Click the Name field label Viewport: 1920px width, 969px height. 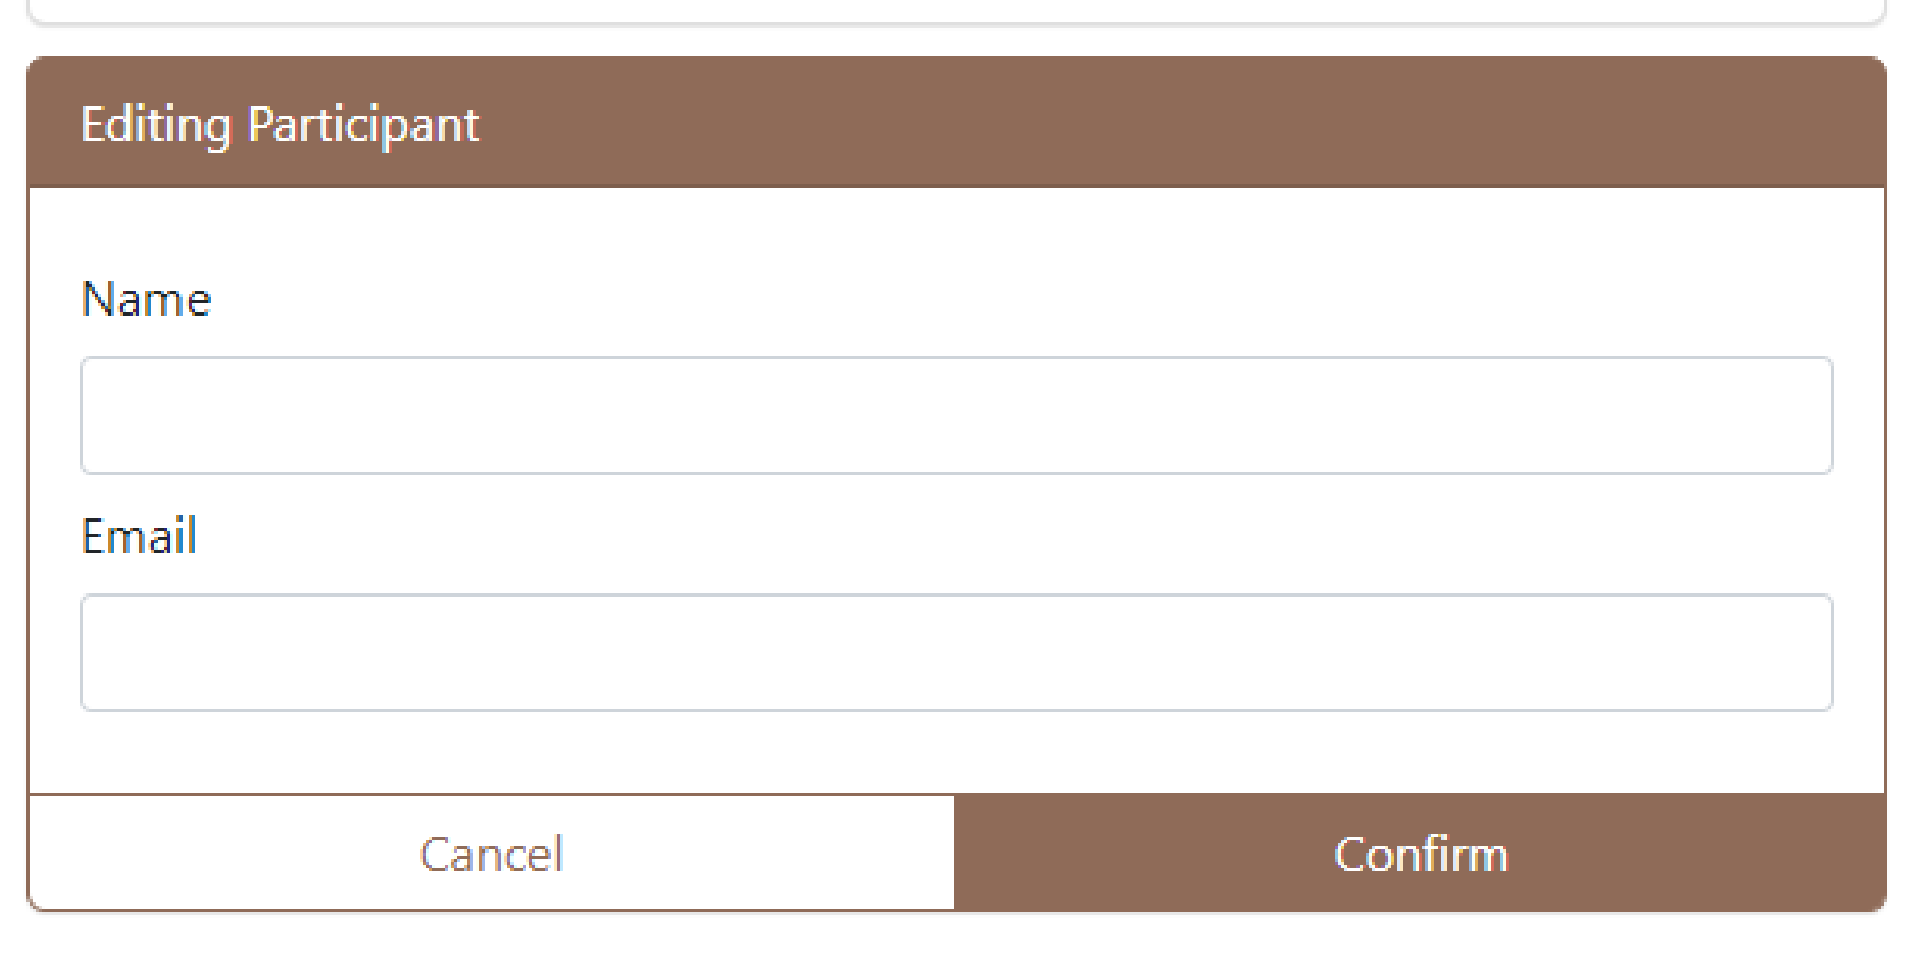(146, 299)
